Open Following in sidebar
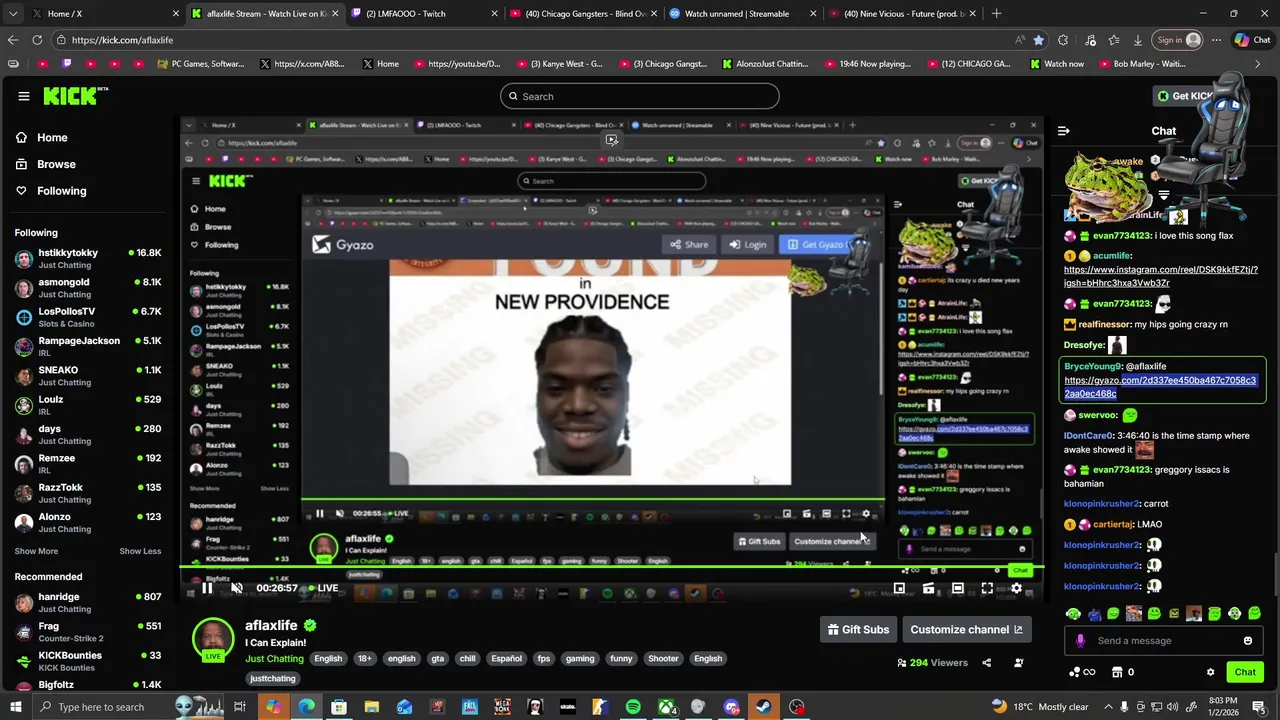The image size is (1280, 720). coord(51,191)
